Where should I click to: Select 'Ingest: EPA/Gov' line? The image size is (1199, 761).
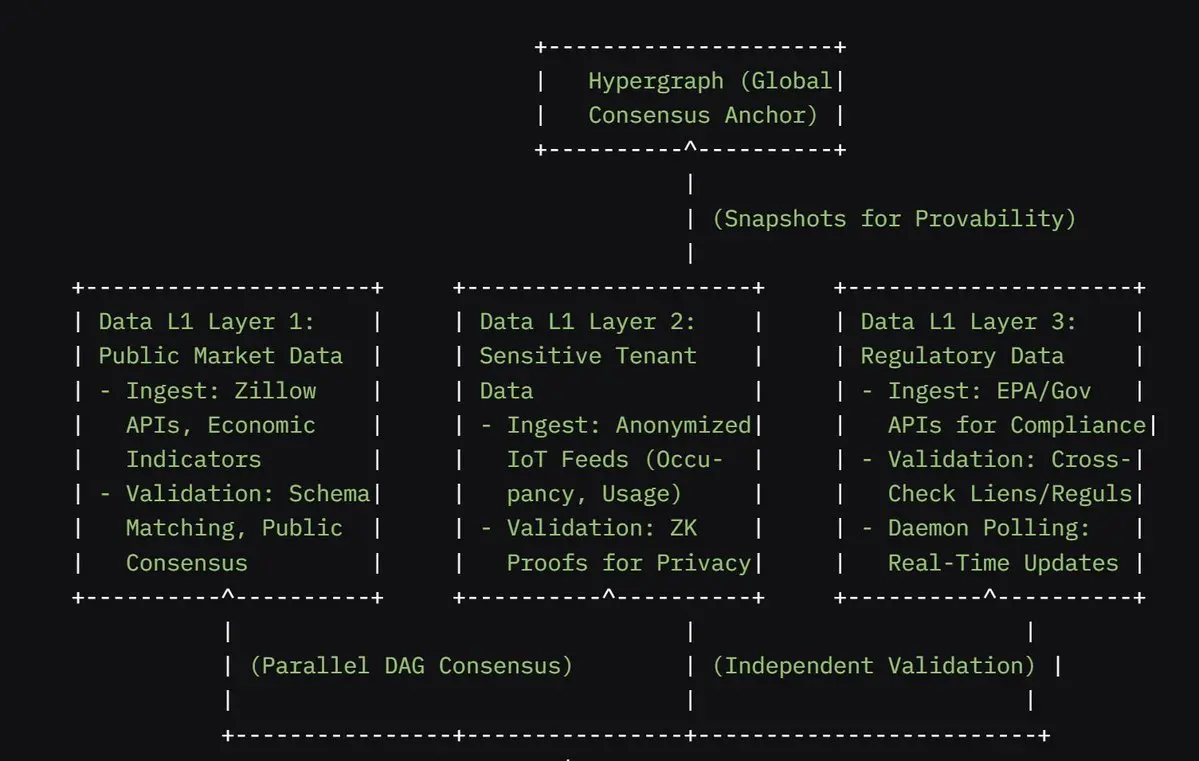click(976, 391)
